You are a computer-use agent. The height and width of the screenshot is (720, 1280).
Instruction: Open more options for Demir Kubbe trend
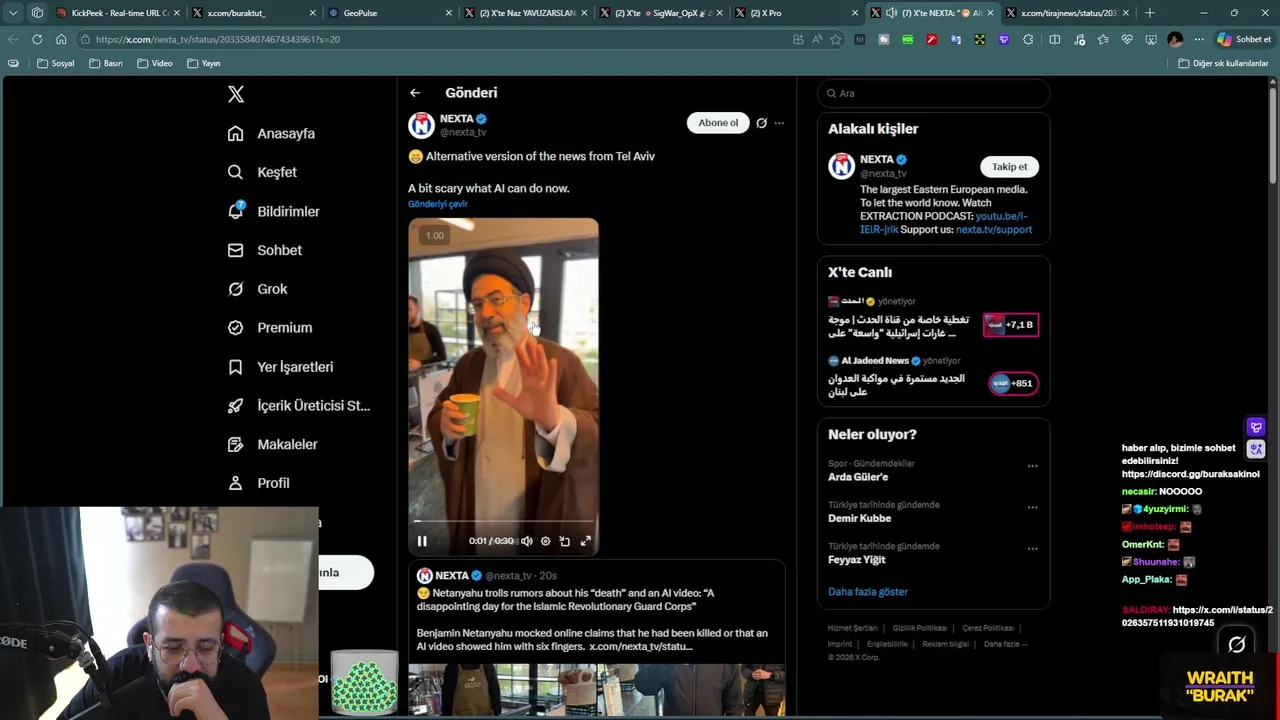(x=1032, y=507)
